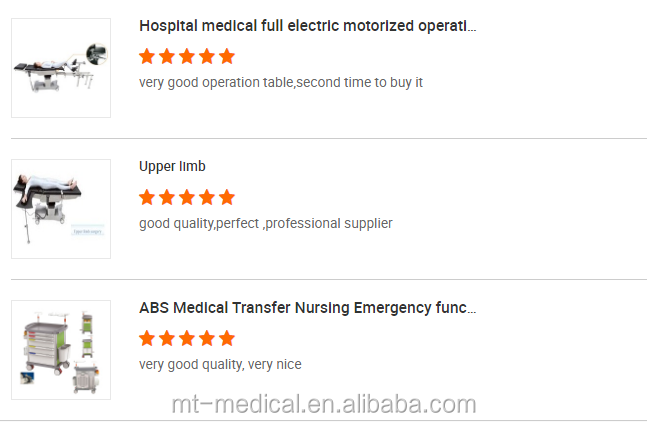Open the operating table product thumbnail
Screen dimensions: 647x422
click(x=61, y=68)
